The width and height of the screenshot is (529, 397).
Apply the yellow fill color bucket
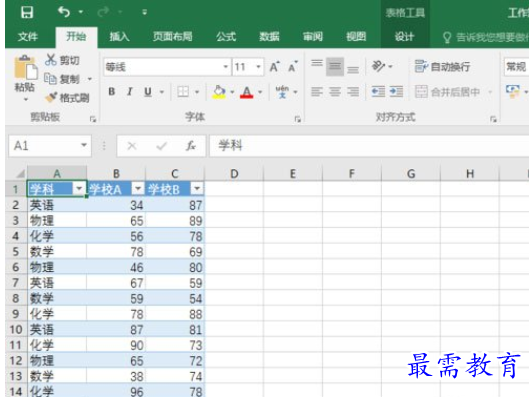coord(219,92)
